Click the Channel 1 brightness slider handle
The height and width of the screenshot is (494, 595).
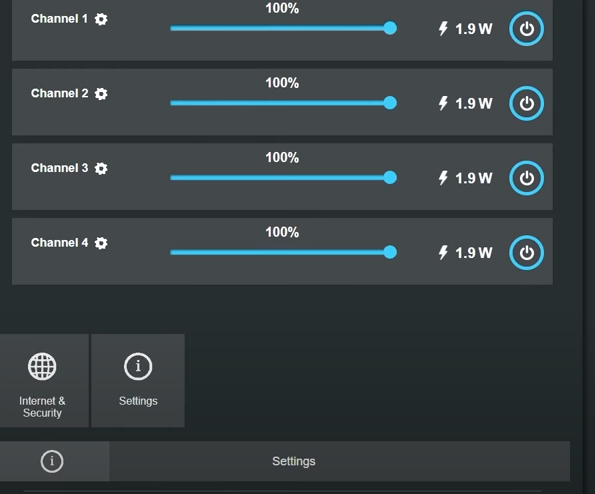point(390,28)
